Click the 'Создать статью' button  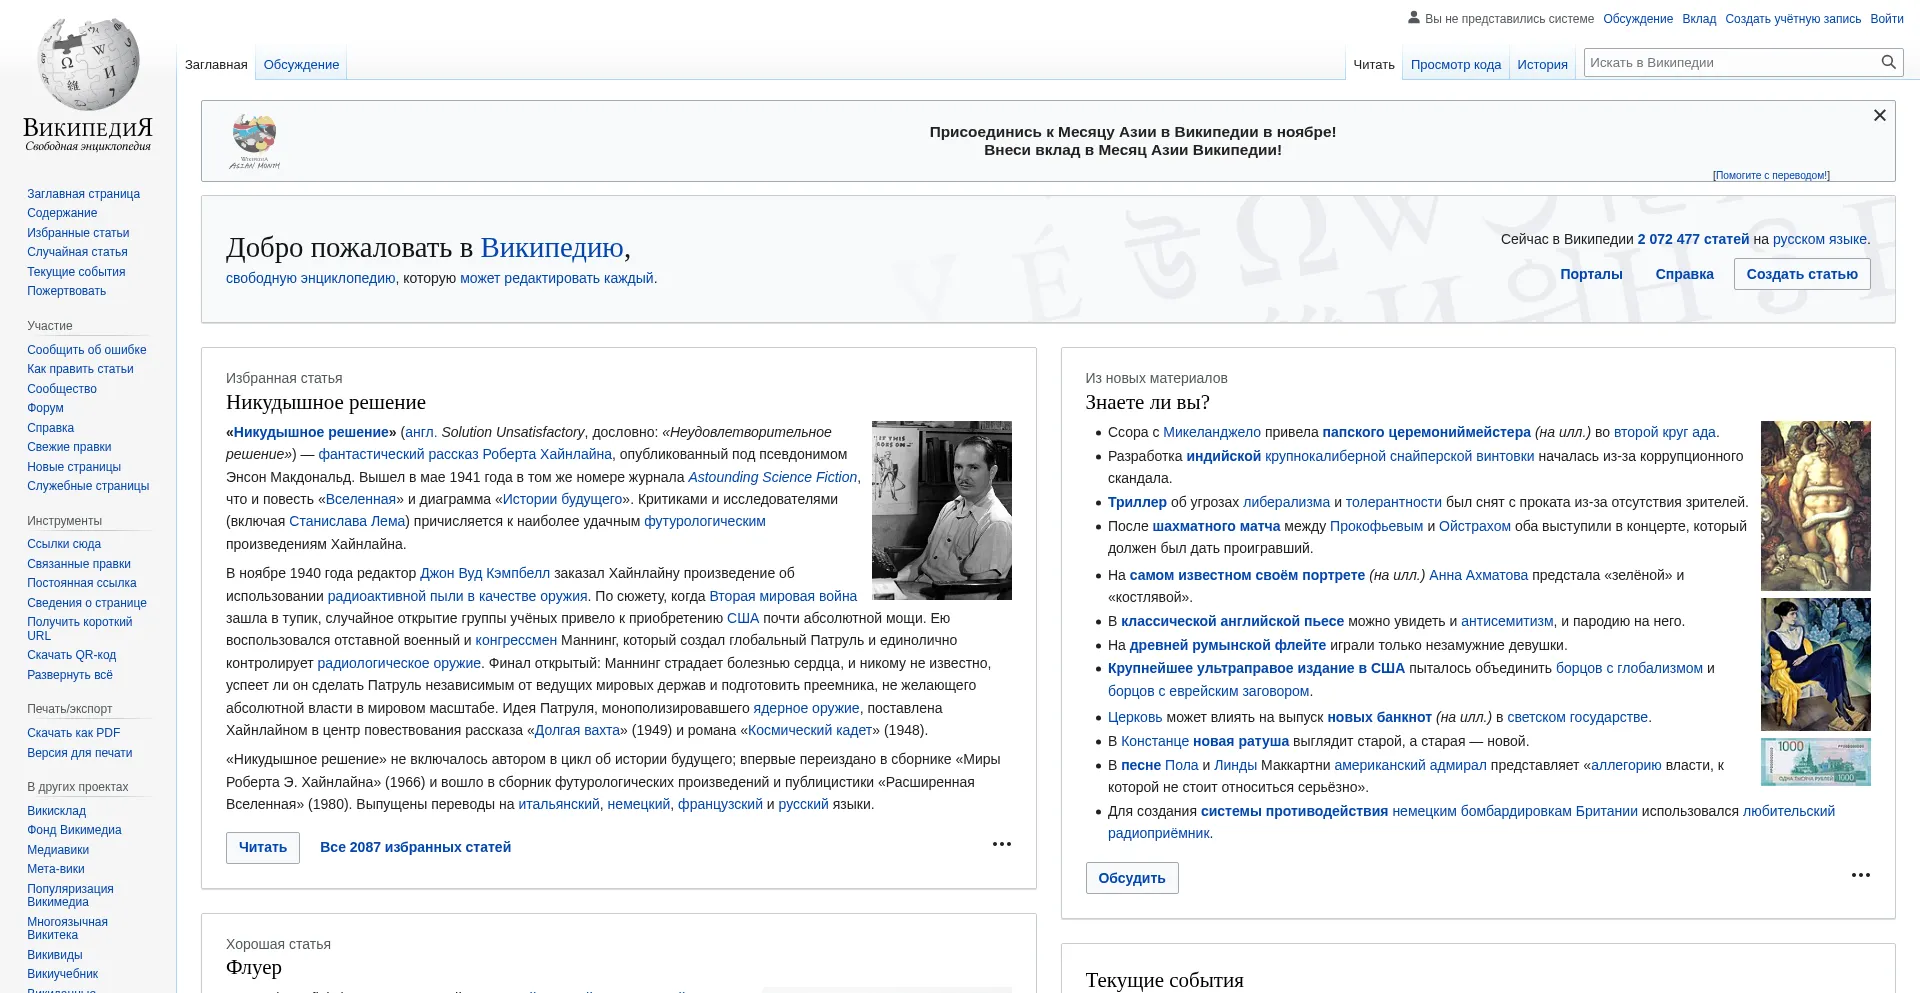[x=1801, y=274]
